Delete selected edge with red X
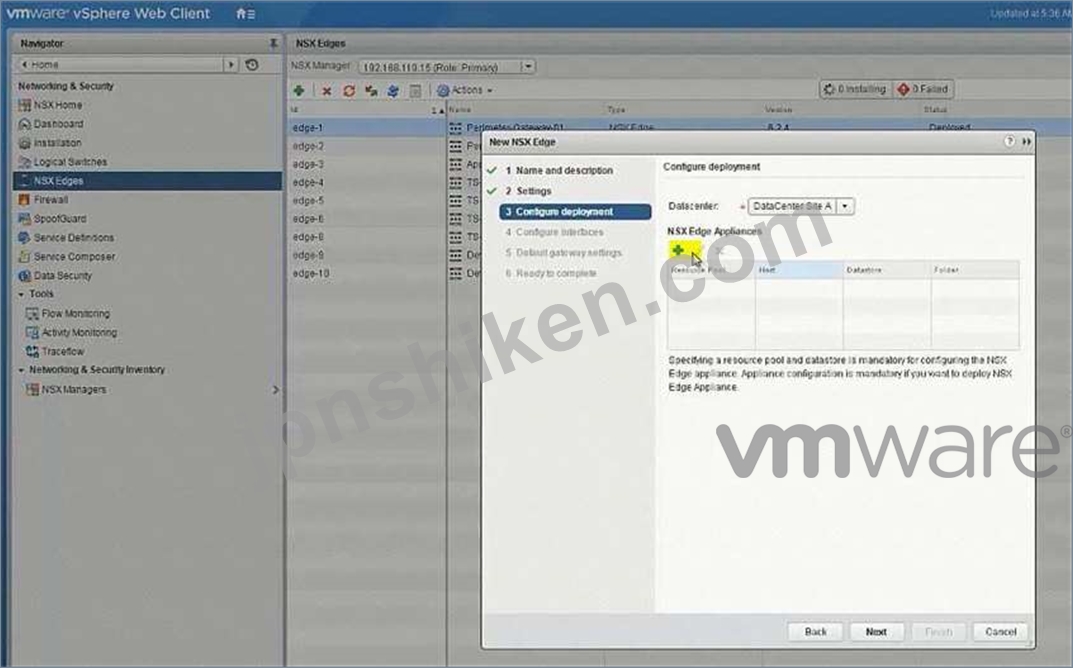 point(327,90)
